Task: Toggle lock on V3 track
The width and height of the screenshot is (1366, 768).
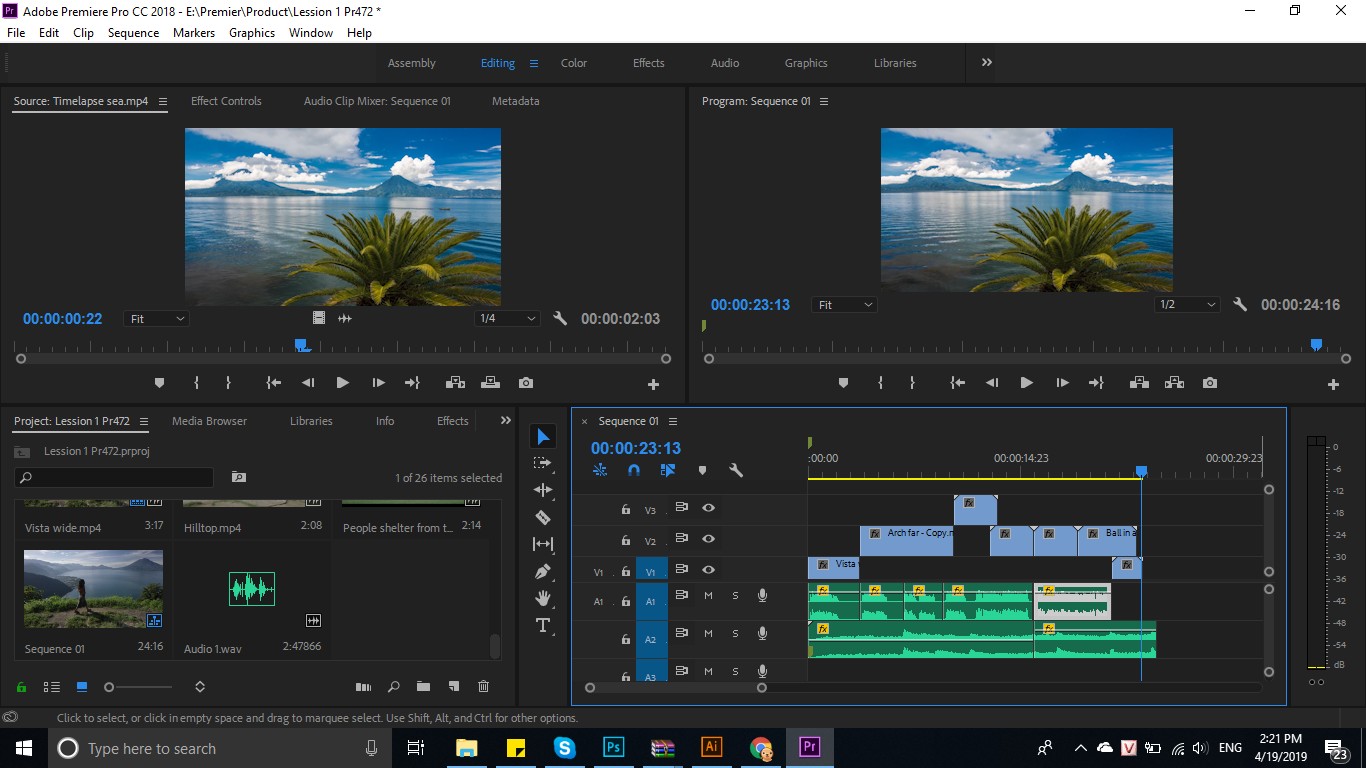Action: 626,510
